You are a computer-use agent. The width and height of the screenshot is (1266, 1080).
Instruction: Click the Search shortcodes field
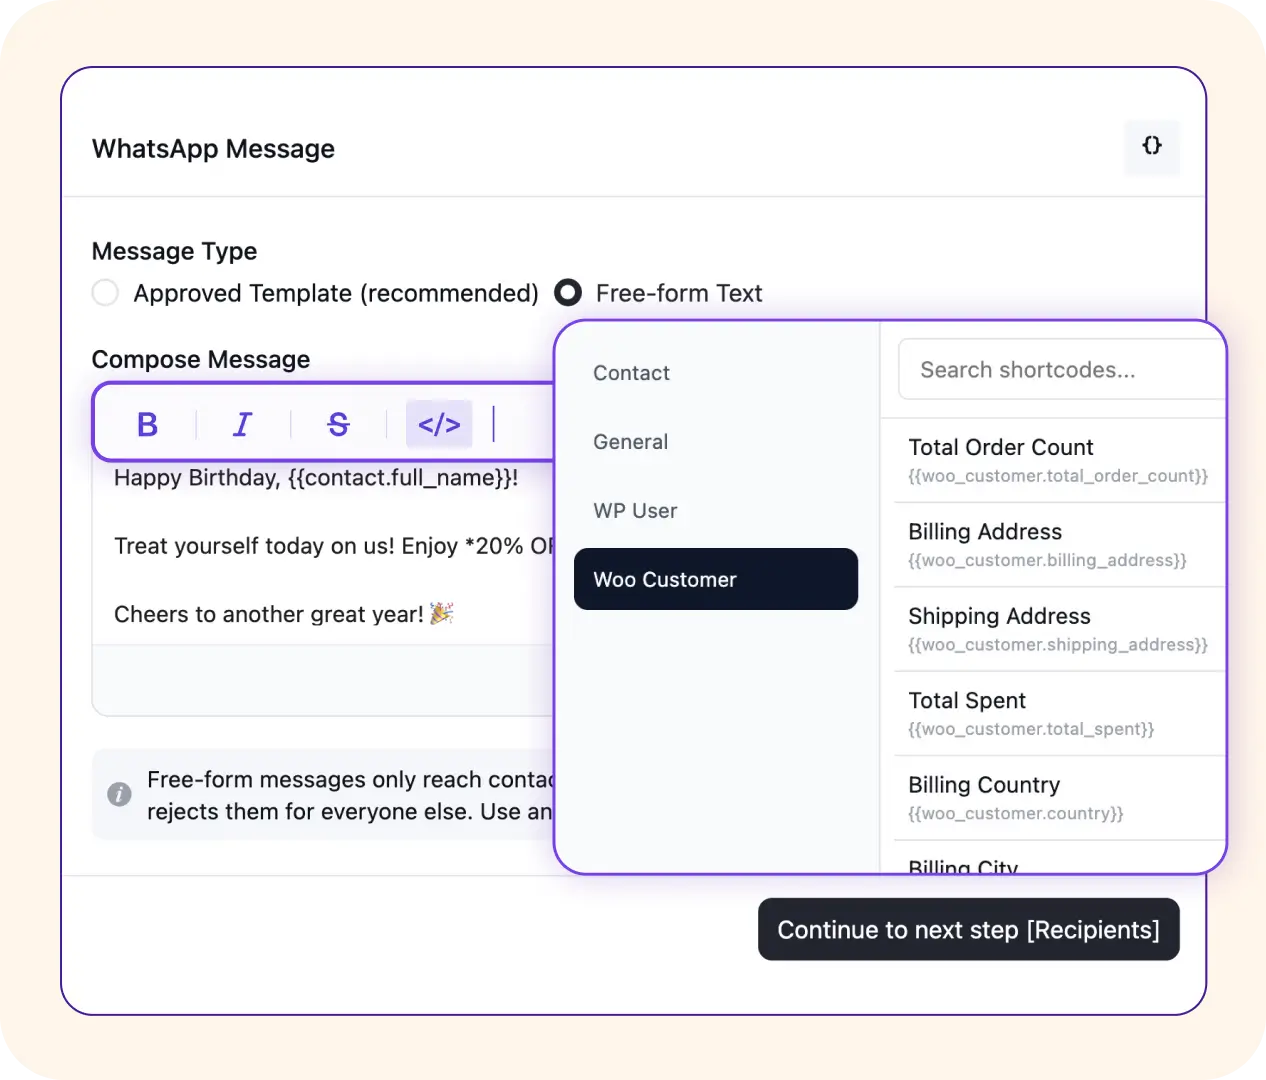1062,370
